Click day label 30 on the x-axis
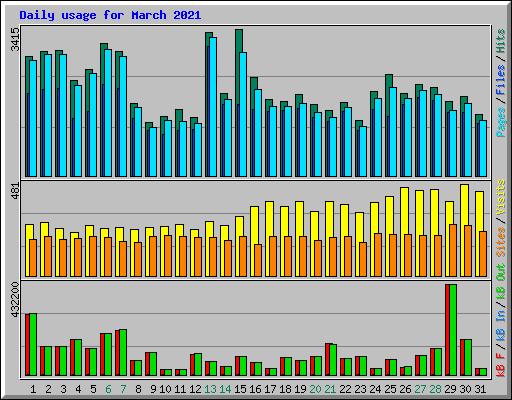The width and height of the screenshot is (512, 400). pos(465,389)
